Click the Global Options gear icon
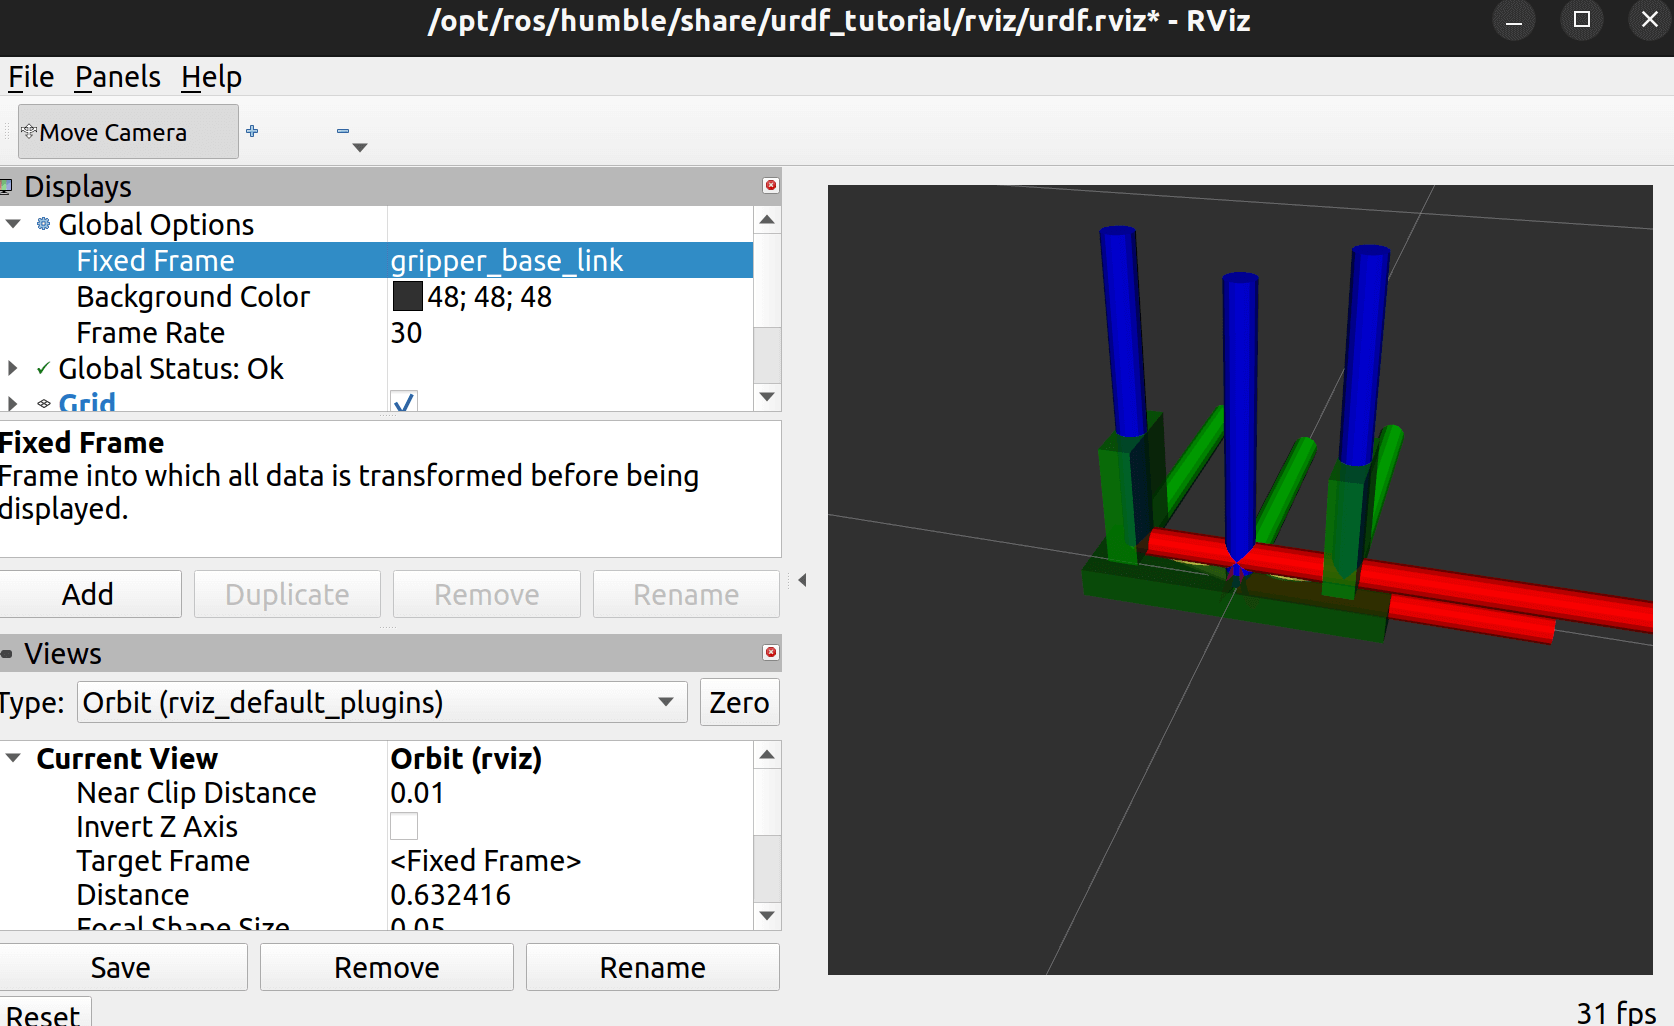 tap(43, 224)
